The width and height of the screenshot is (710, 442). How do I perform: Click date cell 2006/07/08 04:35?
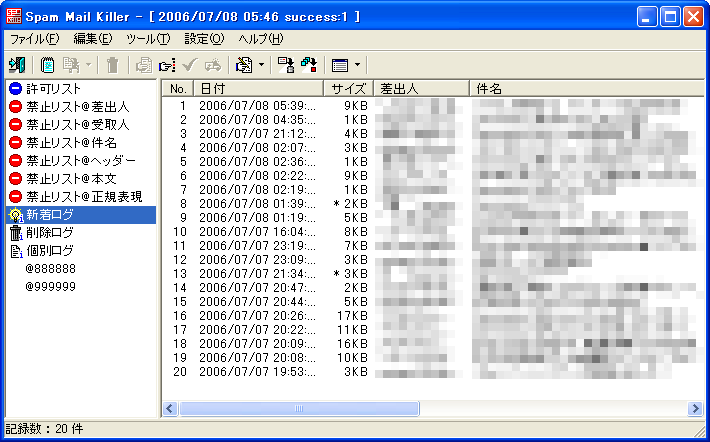point(258,120)
